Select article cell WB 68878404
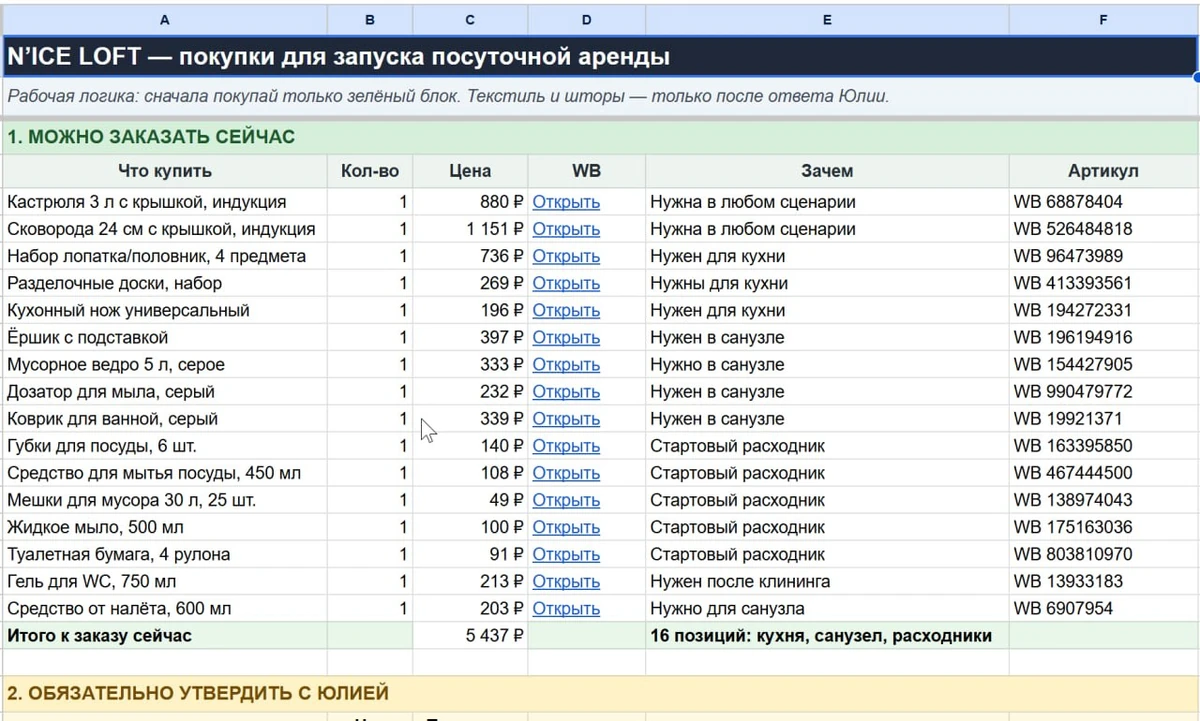The height and width of the screenshot is (721, 1200). click(1103, 202)
